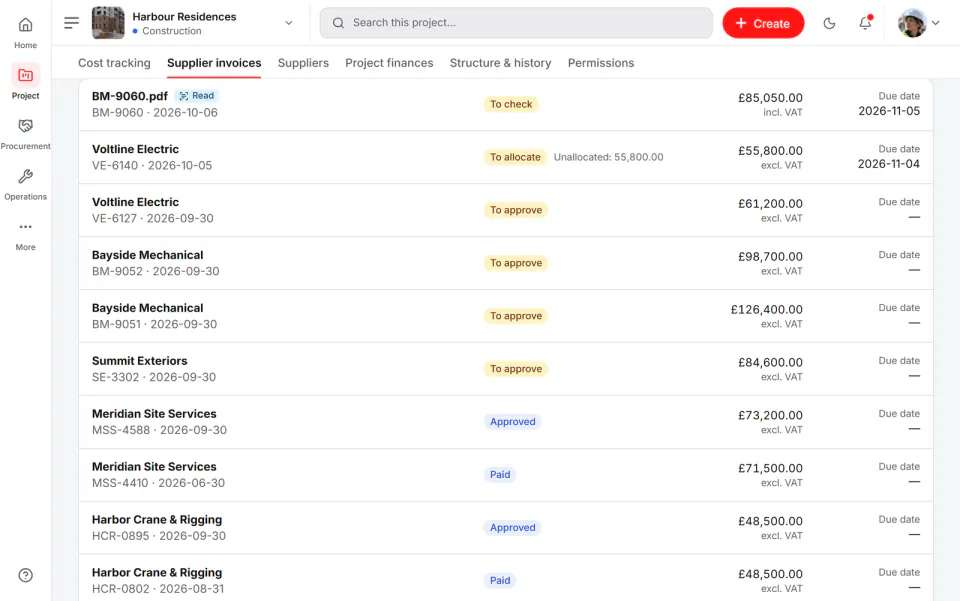Open the BM-9060.pdf invoice
The image size is (960, 601).
[506, 104]
